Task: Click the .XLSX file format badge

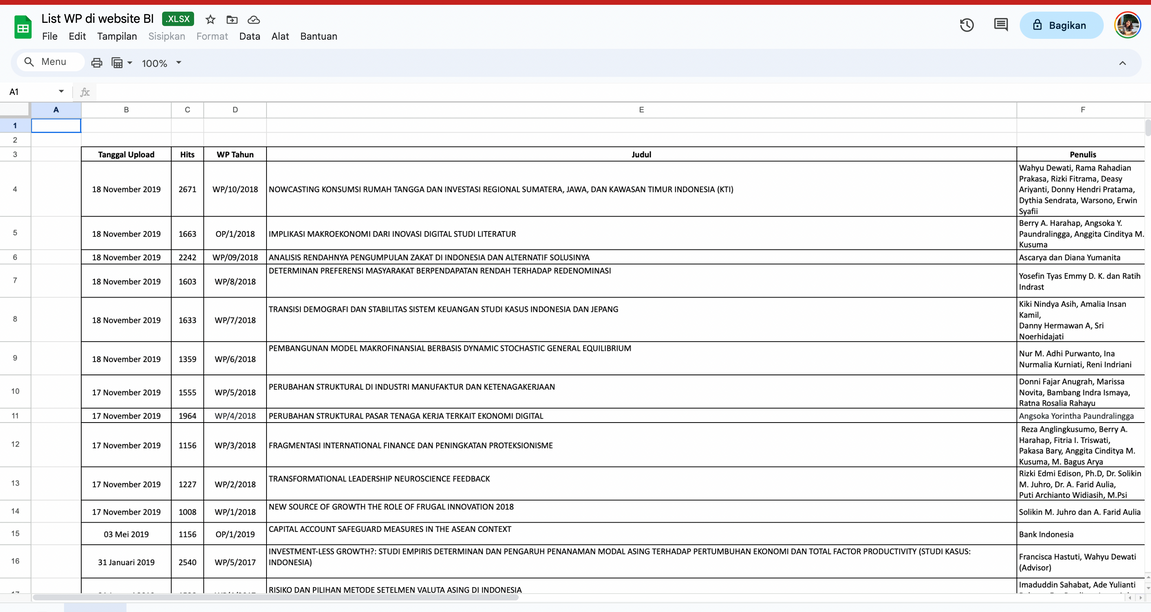Action: coord(178,19)
